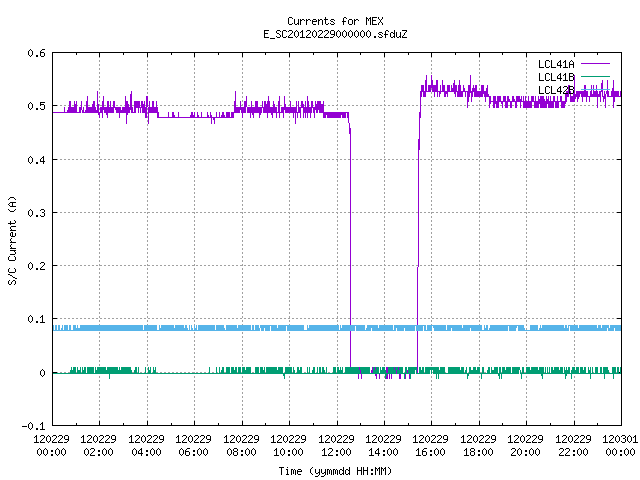Click the -0.1 y-axis tick label
Screen dimensions: 640x480
(34, 426)
